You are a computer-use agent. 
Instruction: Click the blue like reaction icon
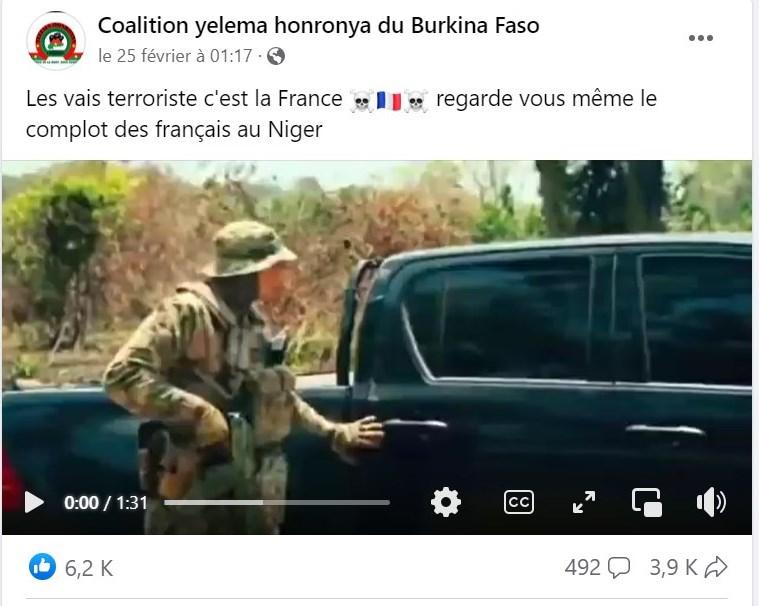(43, 566)
